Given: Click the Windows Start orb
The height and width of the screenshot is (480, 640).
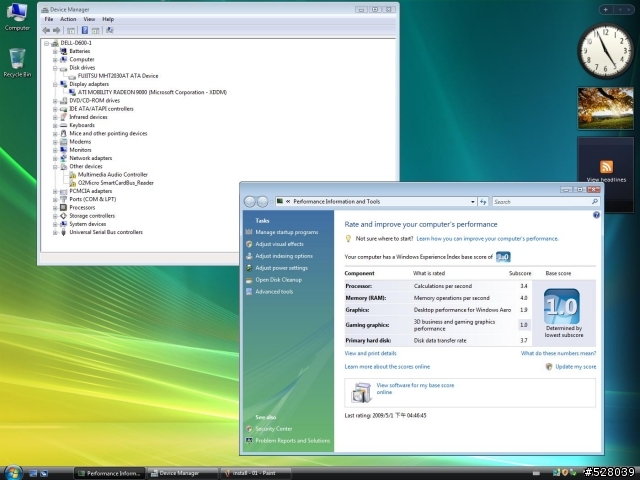Looking at the screenshot, I should pyautogui.click(x=13, y=472).
